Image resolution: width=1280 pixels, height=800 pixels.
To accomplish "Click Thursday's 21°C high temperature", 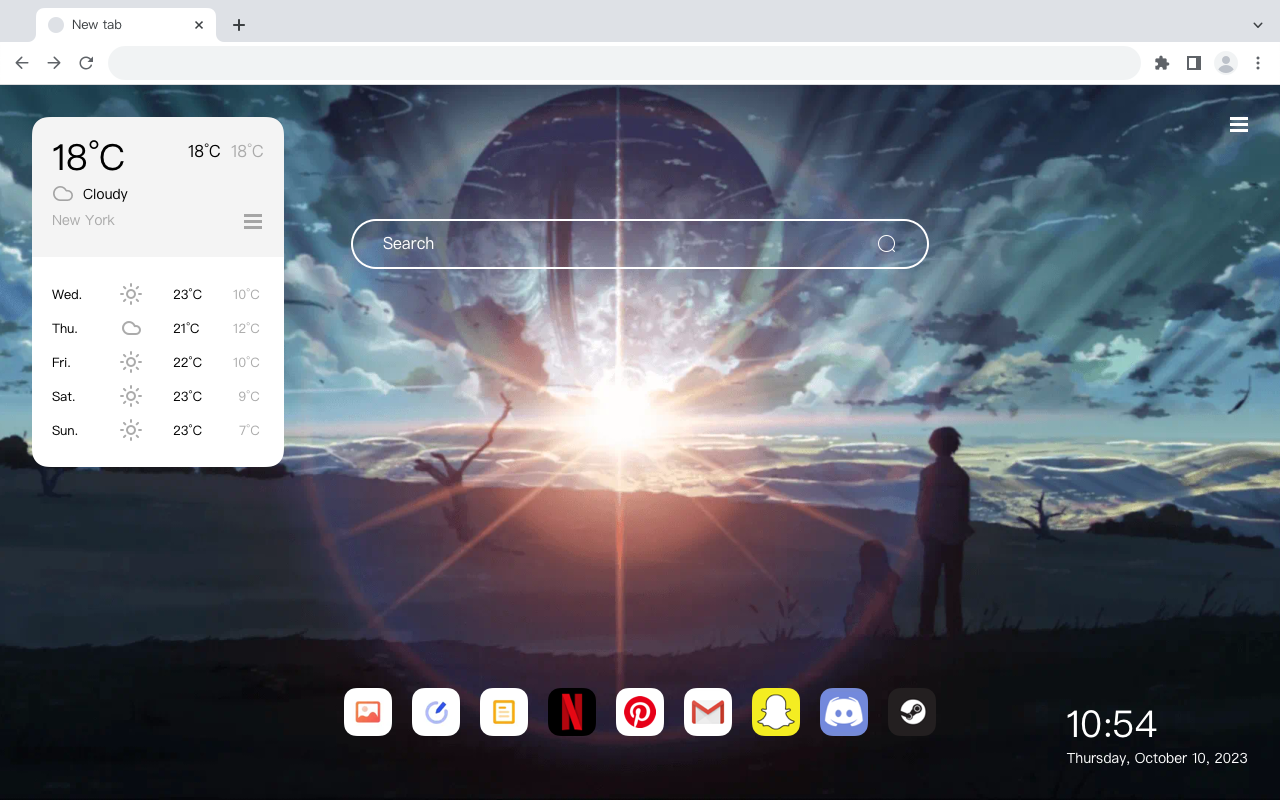I will click(187, 329).
